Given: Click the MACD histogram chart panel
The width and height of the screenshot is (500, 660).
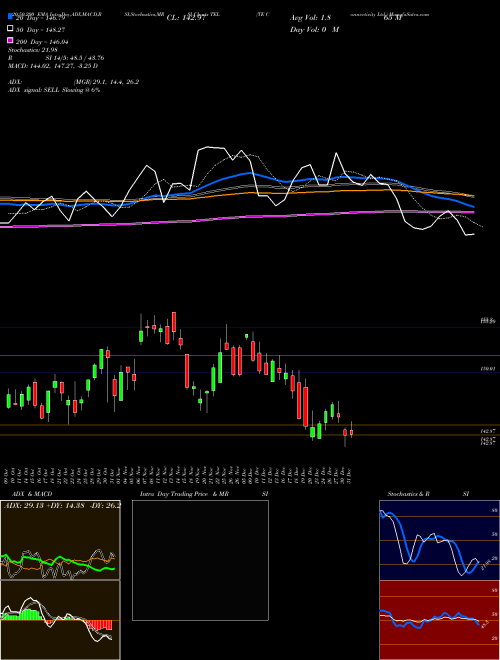Looking at the screenshot, I should point(60,620).
